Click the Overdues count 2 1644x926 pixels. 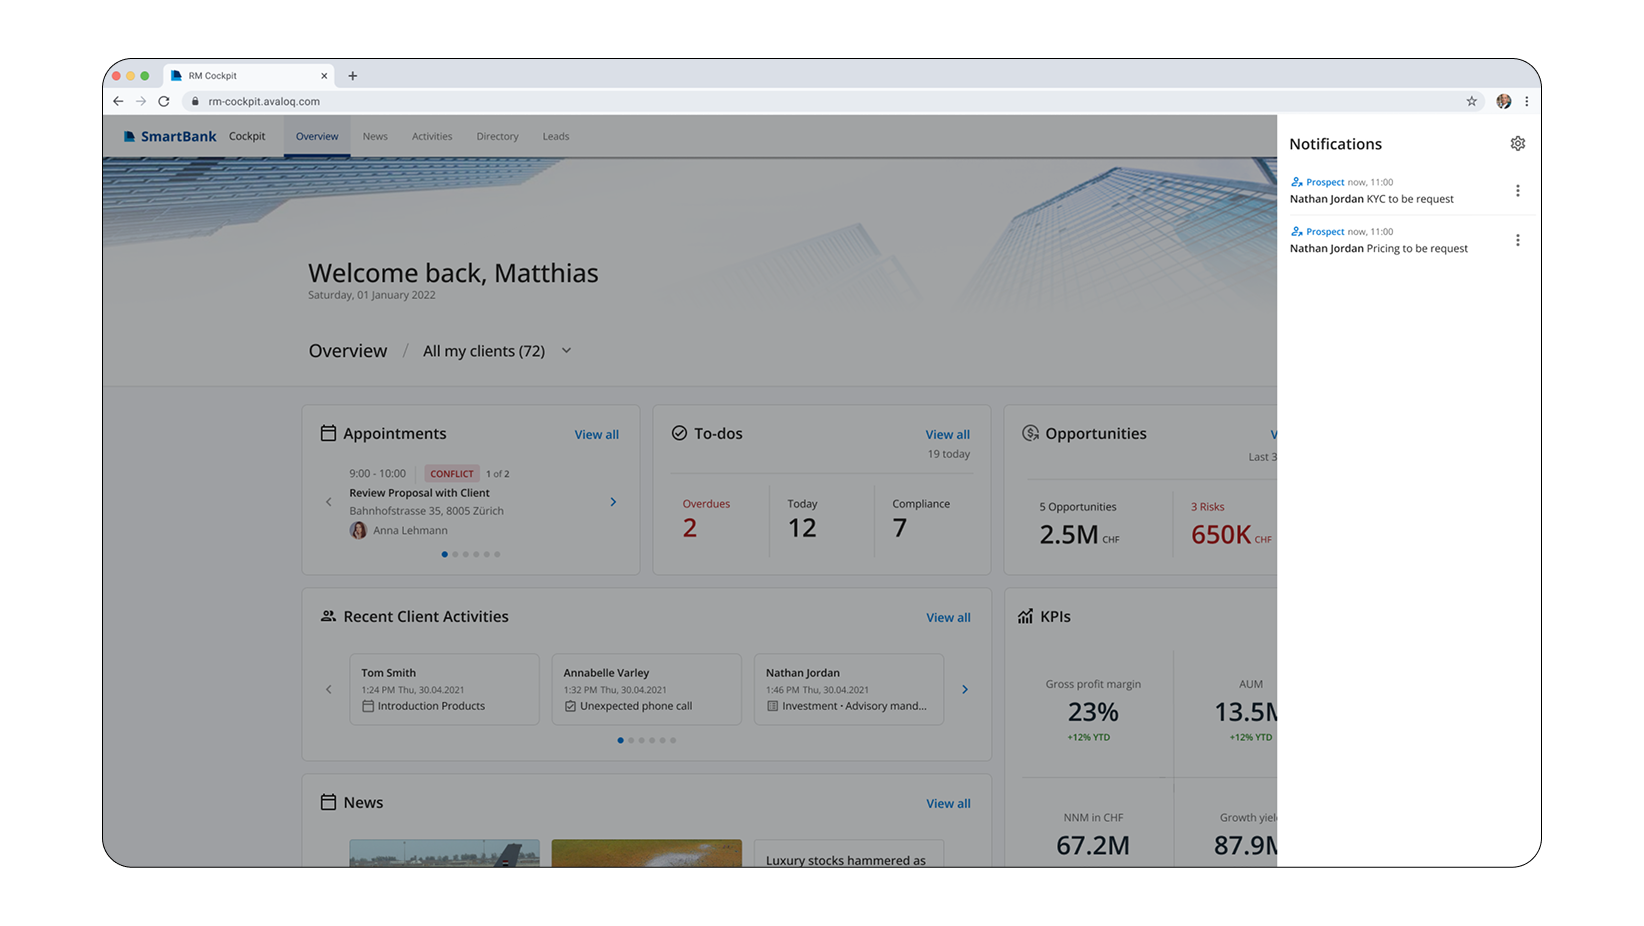(x=689, y=528)
